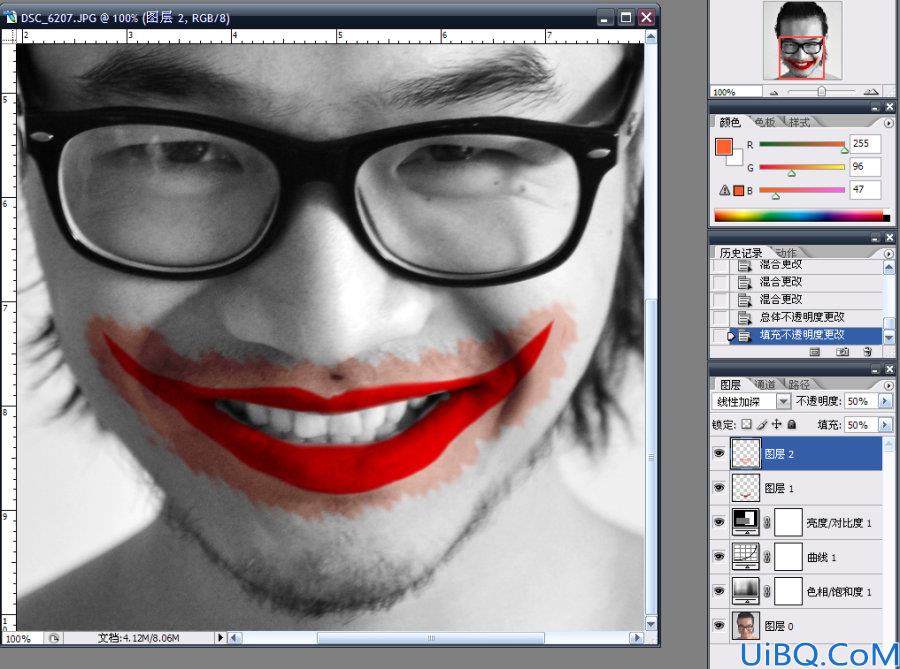The height and width of the screenshot is (669, 900).
Task: Toggle visibility of 色相/饱和度 1 layer
Action: pyautogui.click(x=719, y=591)
